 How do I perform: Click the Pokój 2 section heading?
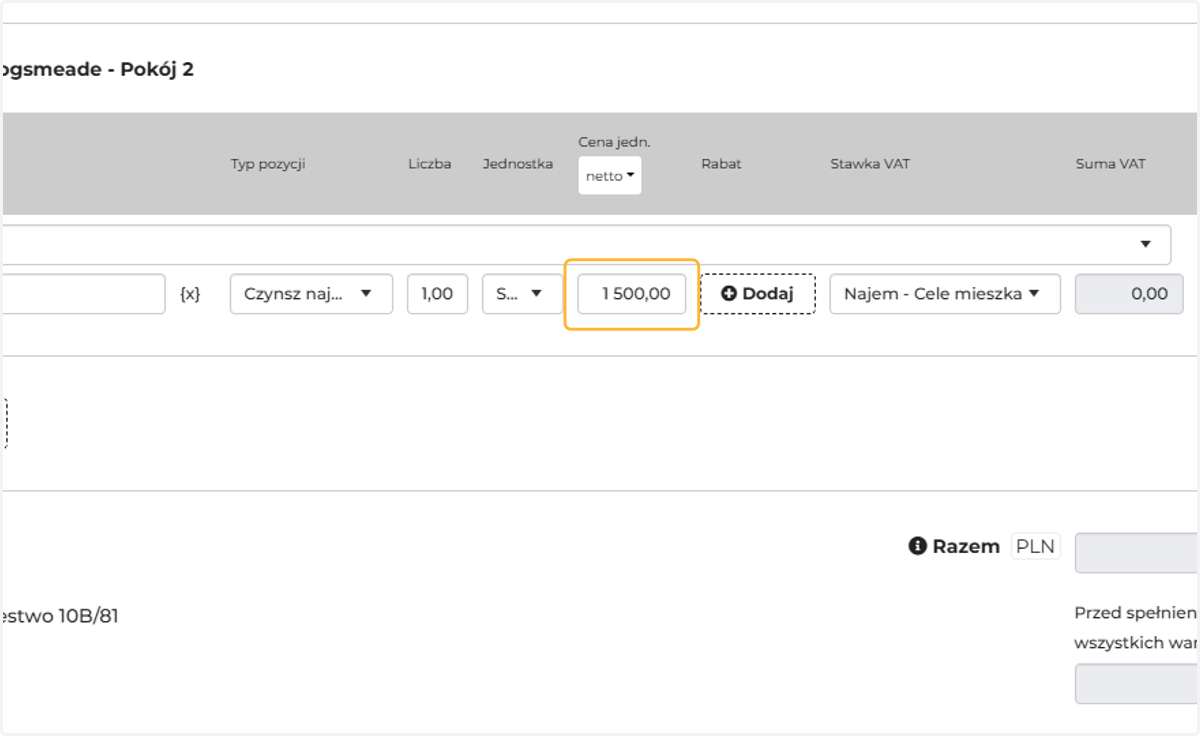point(97,71)
